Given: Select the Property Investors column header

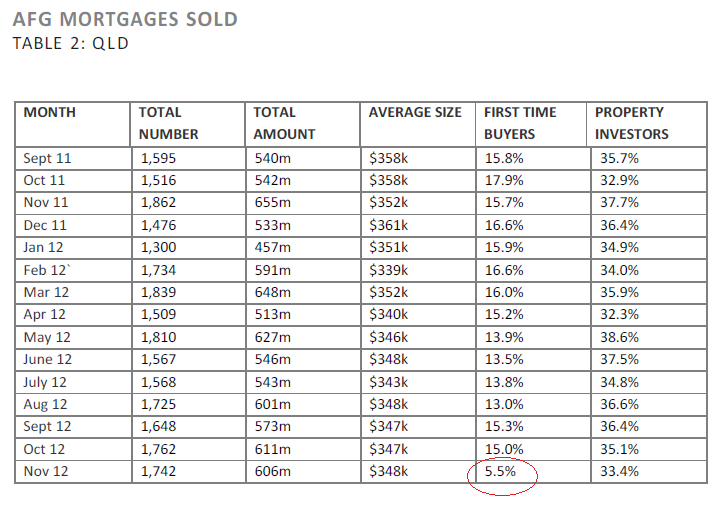Looking at the screenshot, I should tap(634, 123).
